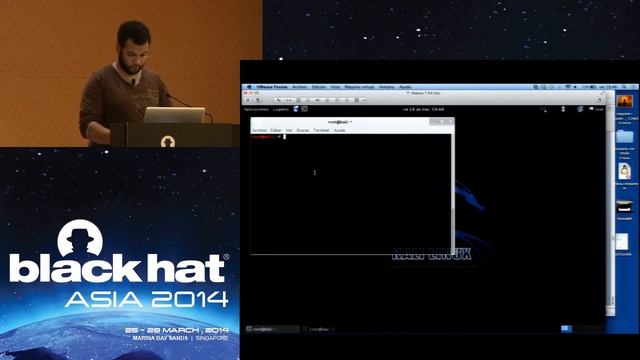Select the sunset image thumbnail on desktop
The width and height of the screenshot is (640, 360).
pyautogui.click(x=624, y=100)
